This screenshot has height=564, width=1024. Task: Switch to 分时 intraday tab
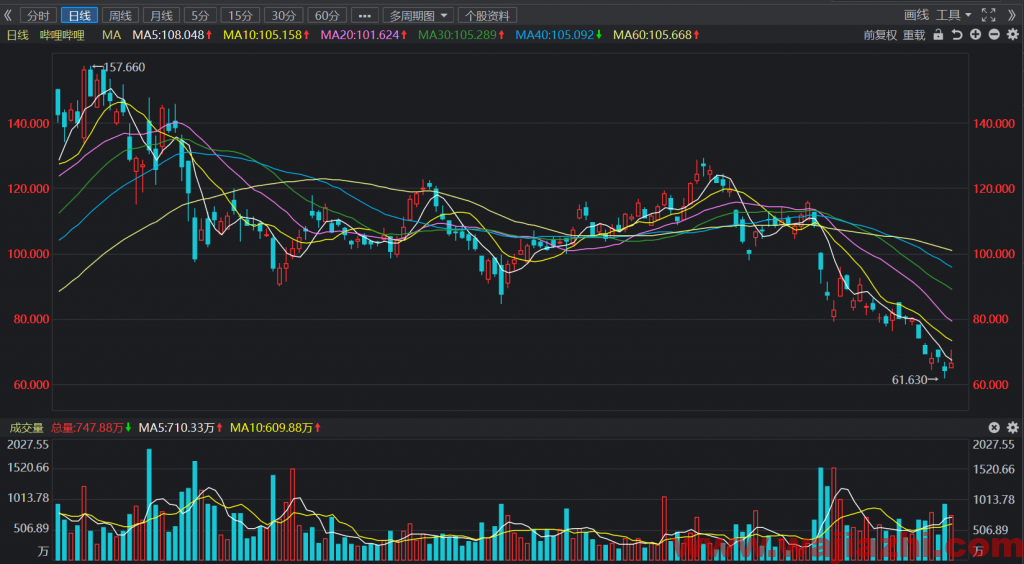pos(39,15)
